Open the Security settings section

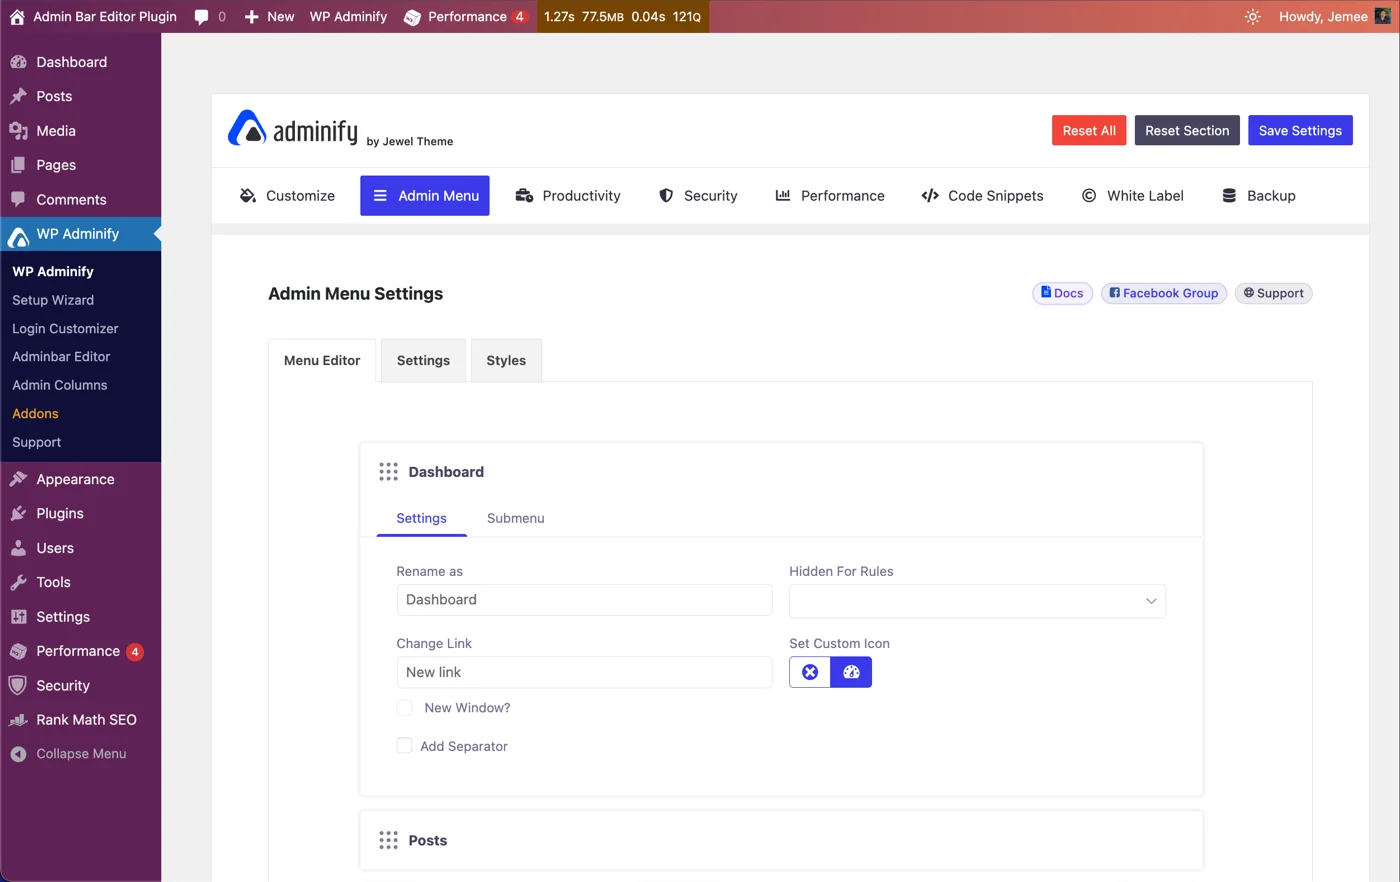[x=698, y=195]
